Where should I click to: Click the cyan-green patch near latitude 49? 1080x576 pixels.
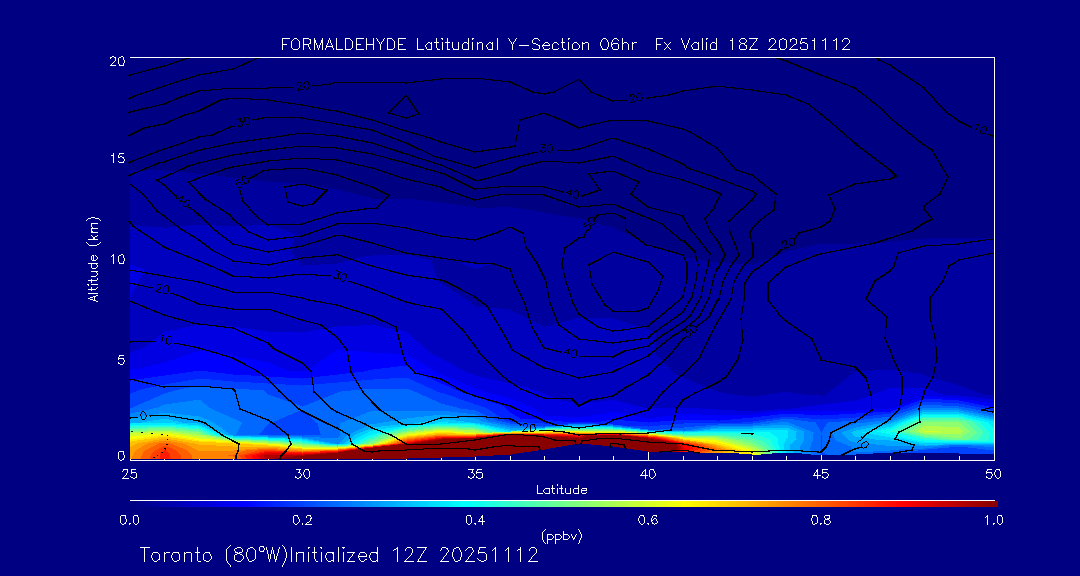tap(950, 428)
